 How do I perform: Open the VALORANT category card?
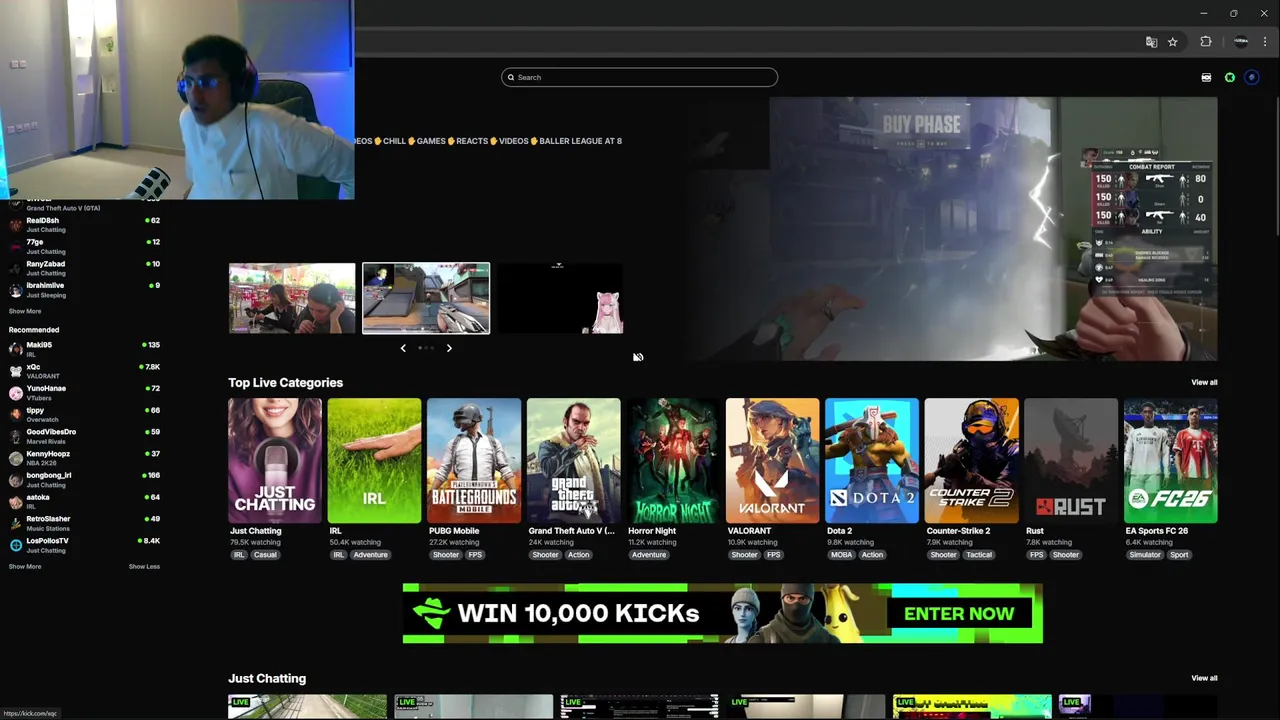[x=772, y=461]
